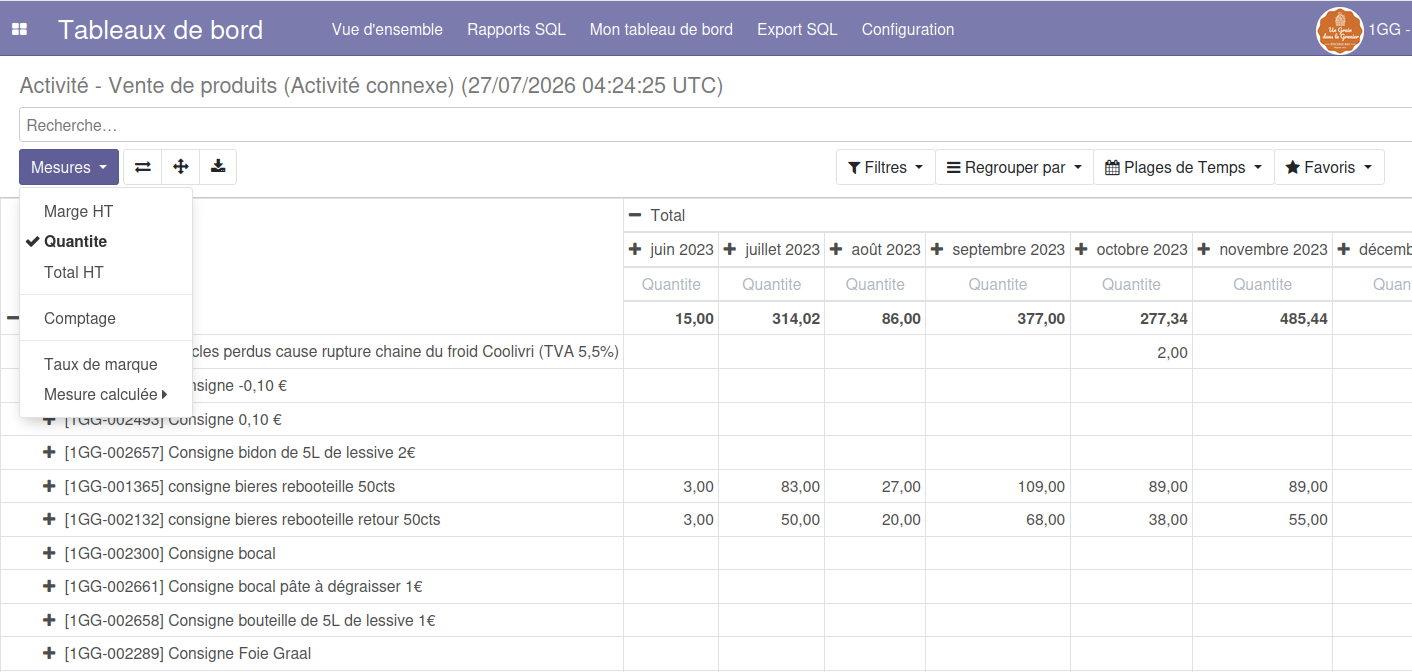Open Mesure calculée submenu
The width and height of the screenshot is (1412, 672).
[106, 394]
